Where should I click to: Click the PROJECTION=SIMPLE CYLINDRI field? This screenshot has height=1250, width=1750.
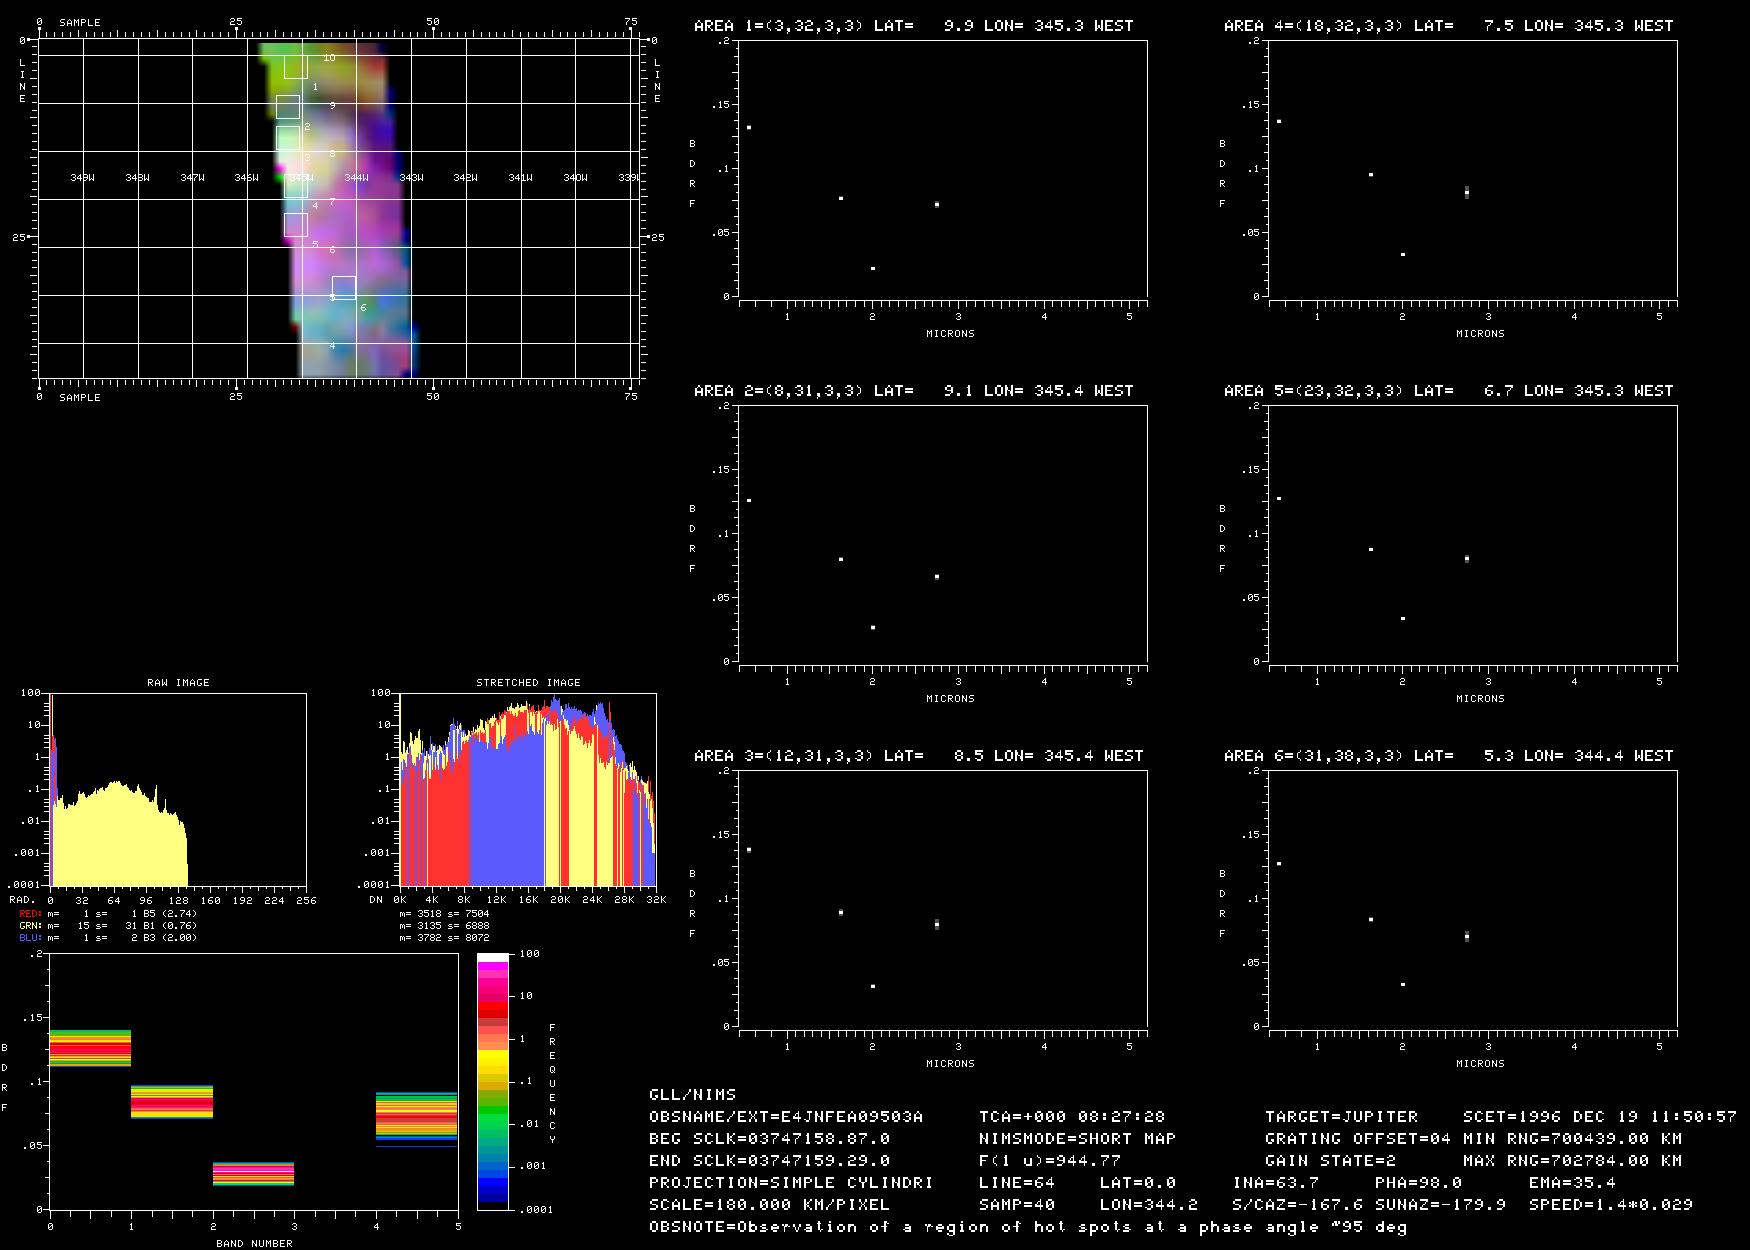pyautogui.click(x=791, y=1183)
